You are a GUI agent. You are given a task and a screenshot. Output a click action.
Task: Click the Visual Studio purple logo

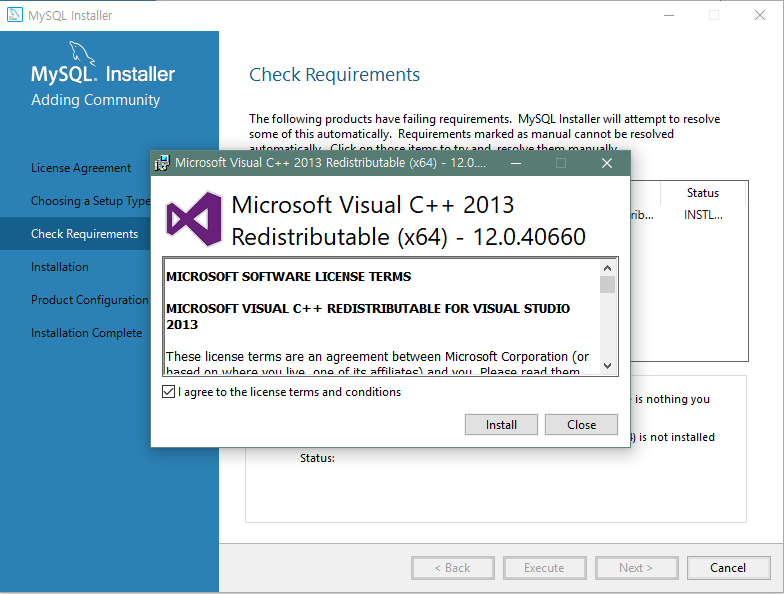(x=194, y=219)
